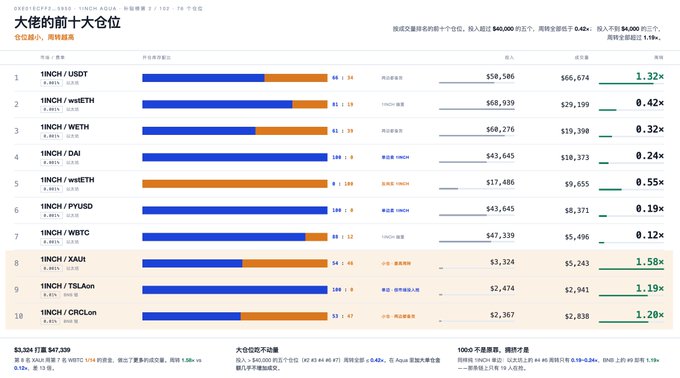
Task: Click the volume value $10,373
Action: pos(575,157)
